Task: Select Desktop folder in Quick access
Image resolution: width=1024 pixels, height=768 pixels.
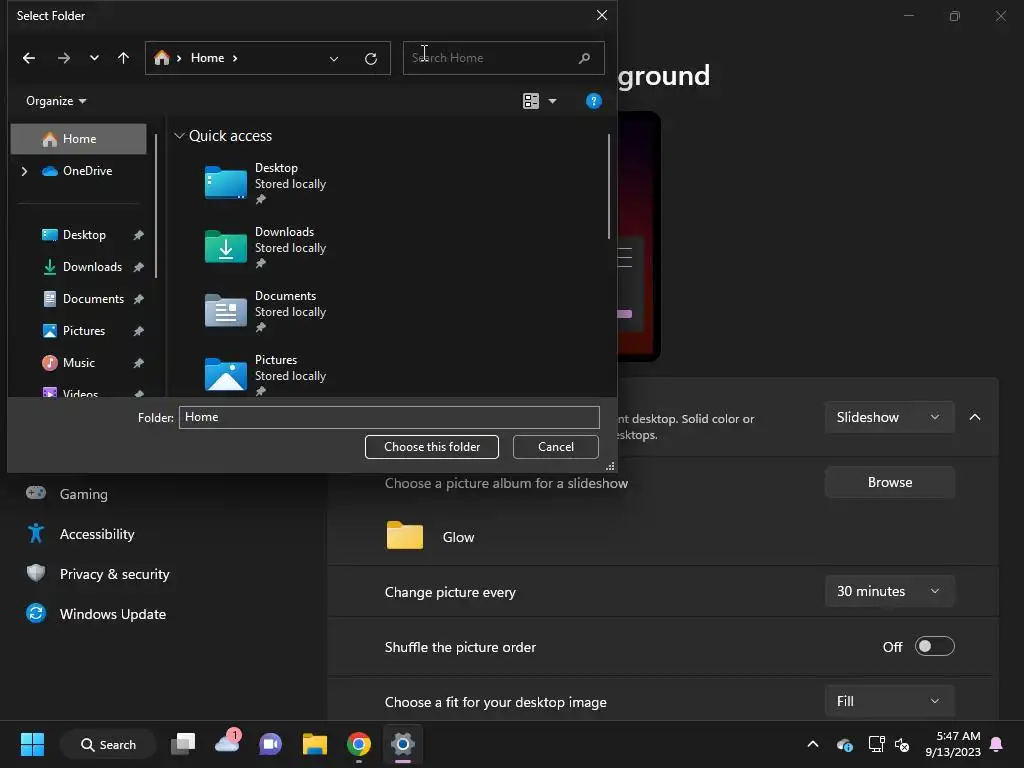Action: [265, 184]
